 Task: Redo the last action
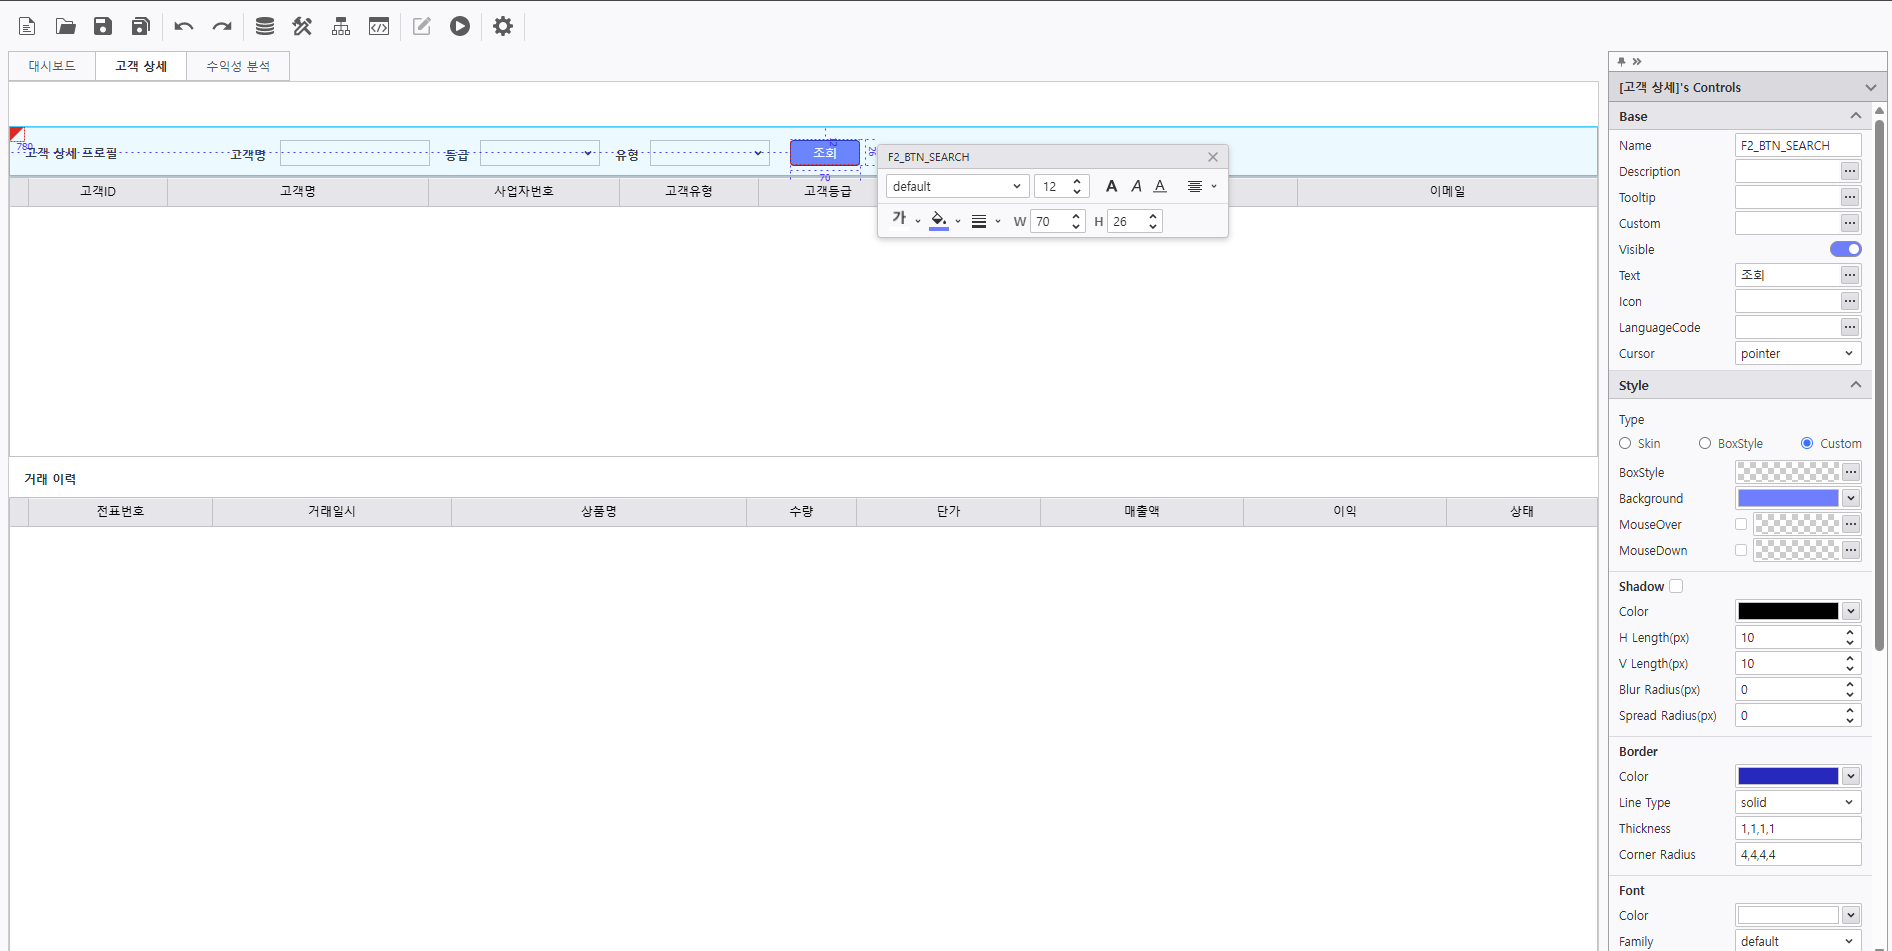click(x=222, y=26)
